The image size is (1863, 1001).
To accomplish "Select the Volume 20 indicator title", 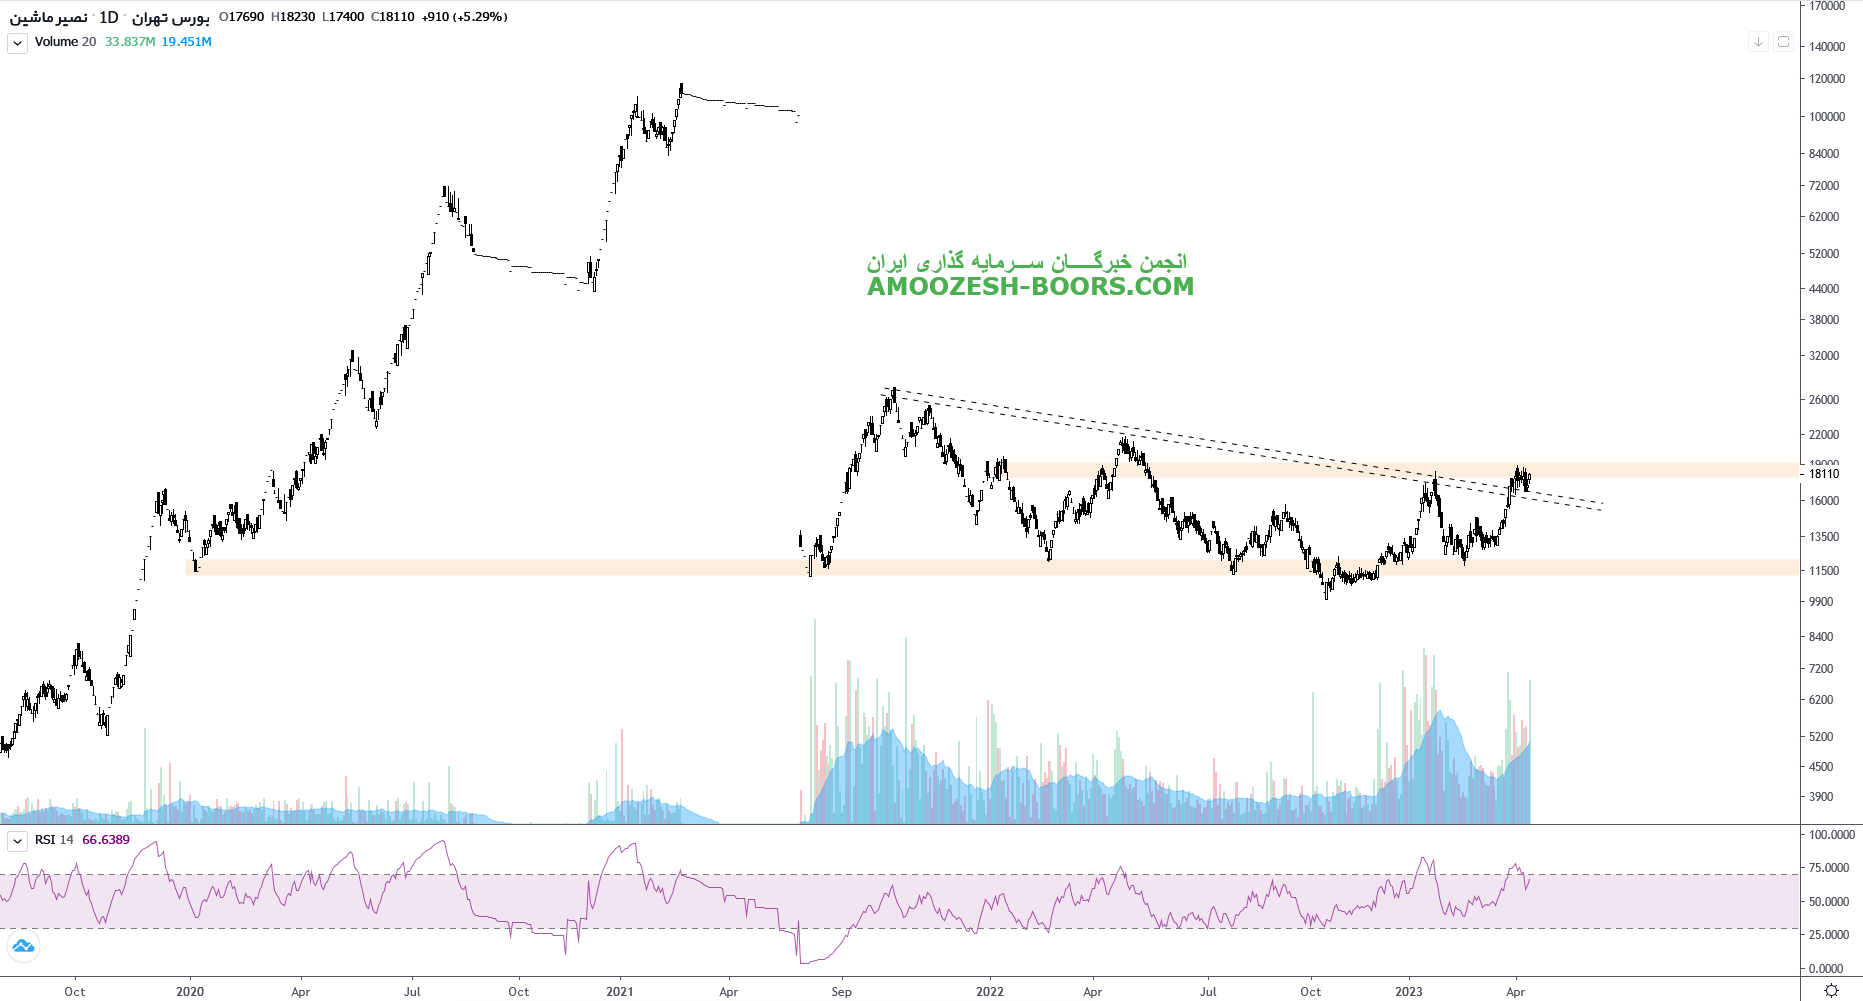I will click(x=65, y=42).
